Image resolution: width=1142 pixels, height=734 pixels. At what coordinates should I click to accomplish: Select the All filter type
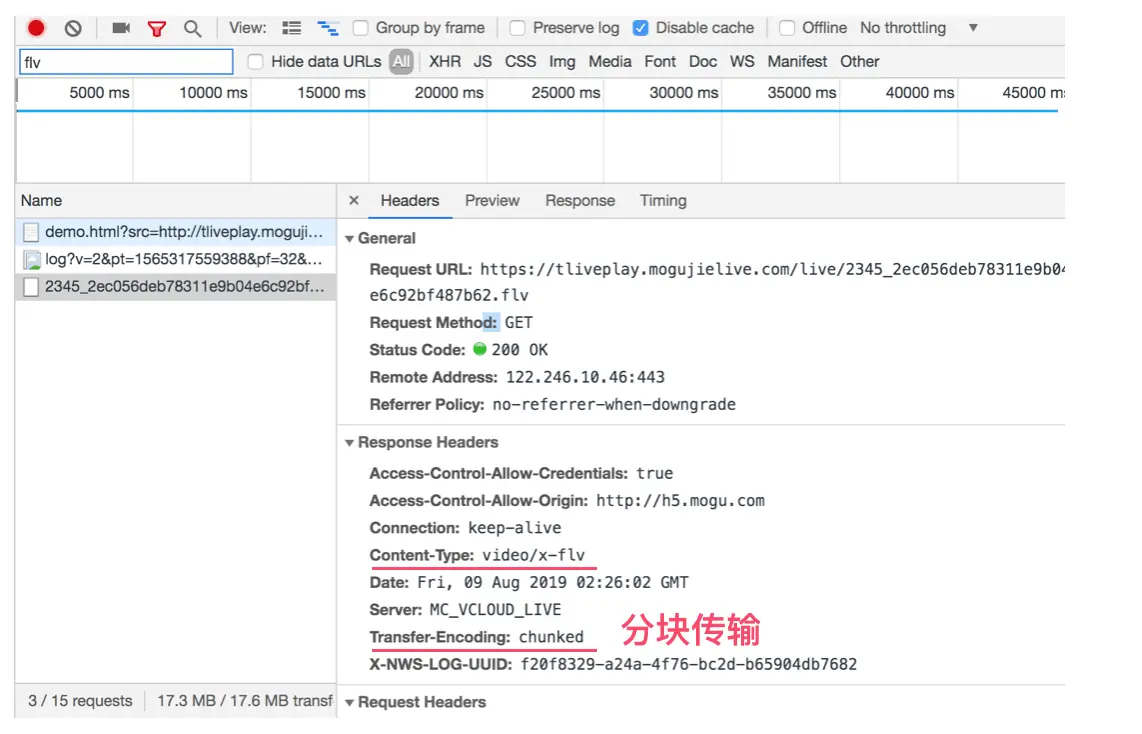point(401,62)
